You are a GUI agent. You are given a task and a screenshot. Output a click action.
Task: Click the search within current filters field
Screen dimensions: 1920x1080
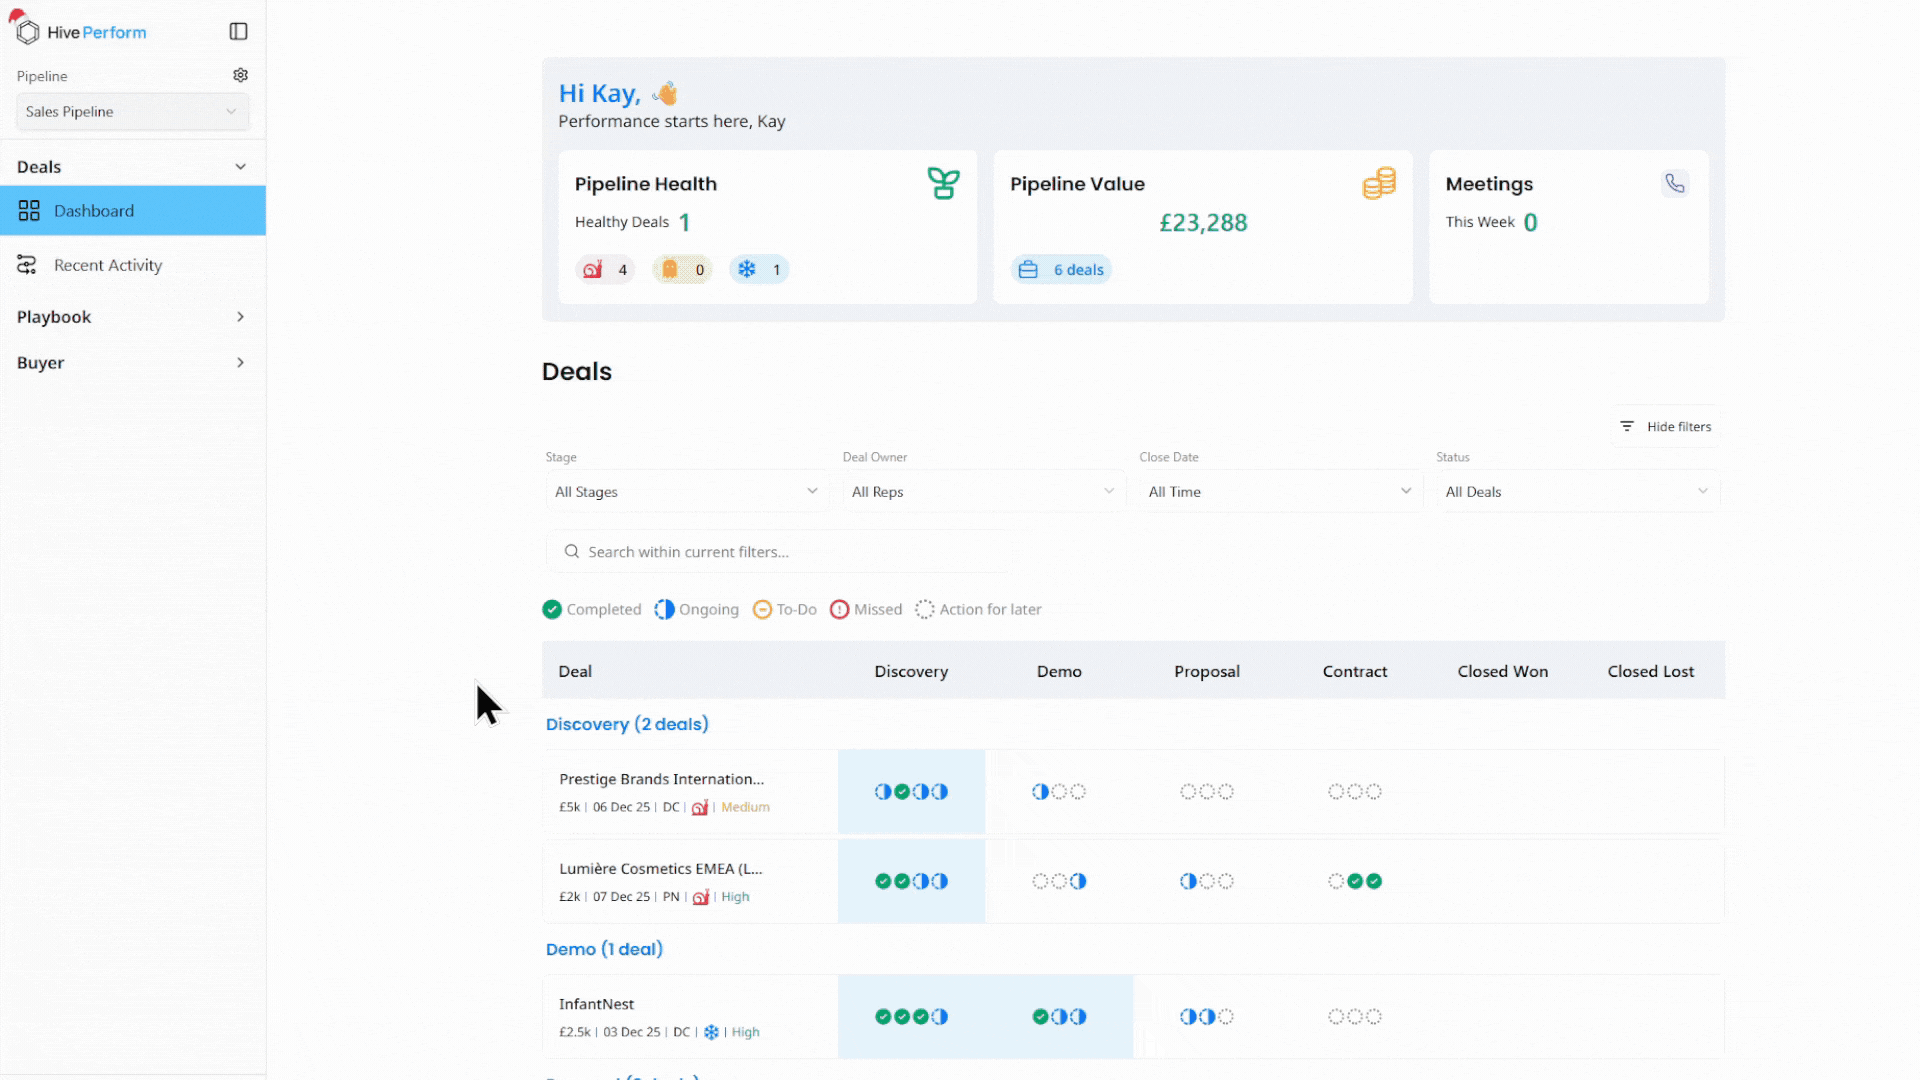coord(780,551)
